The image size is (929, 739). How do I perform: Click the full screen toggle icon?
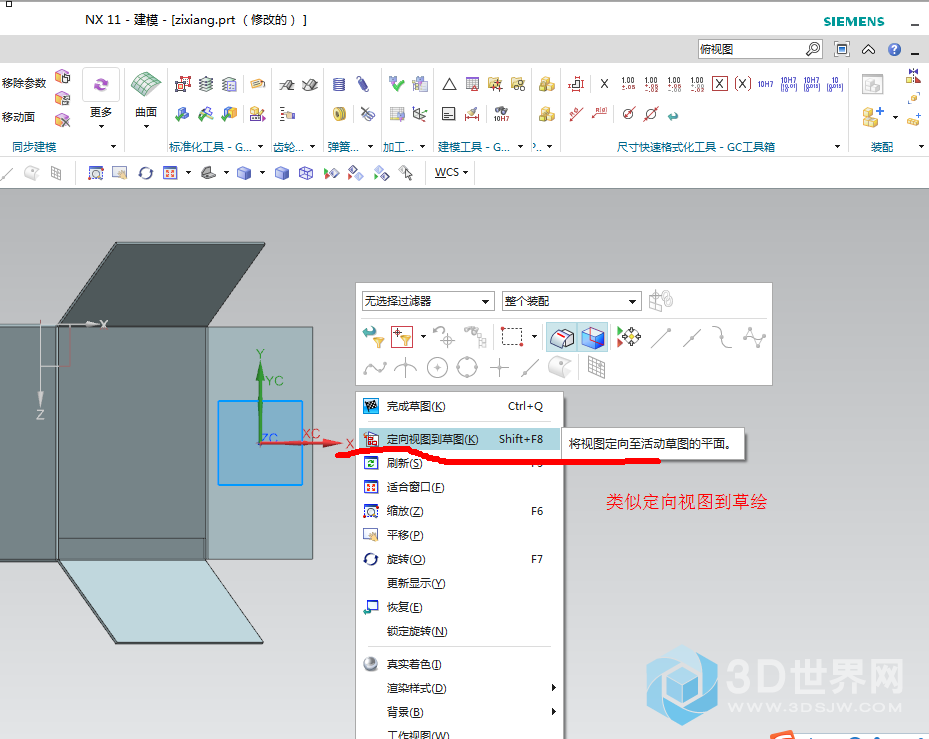coord(842,49)
